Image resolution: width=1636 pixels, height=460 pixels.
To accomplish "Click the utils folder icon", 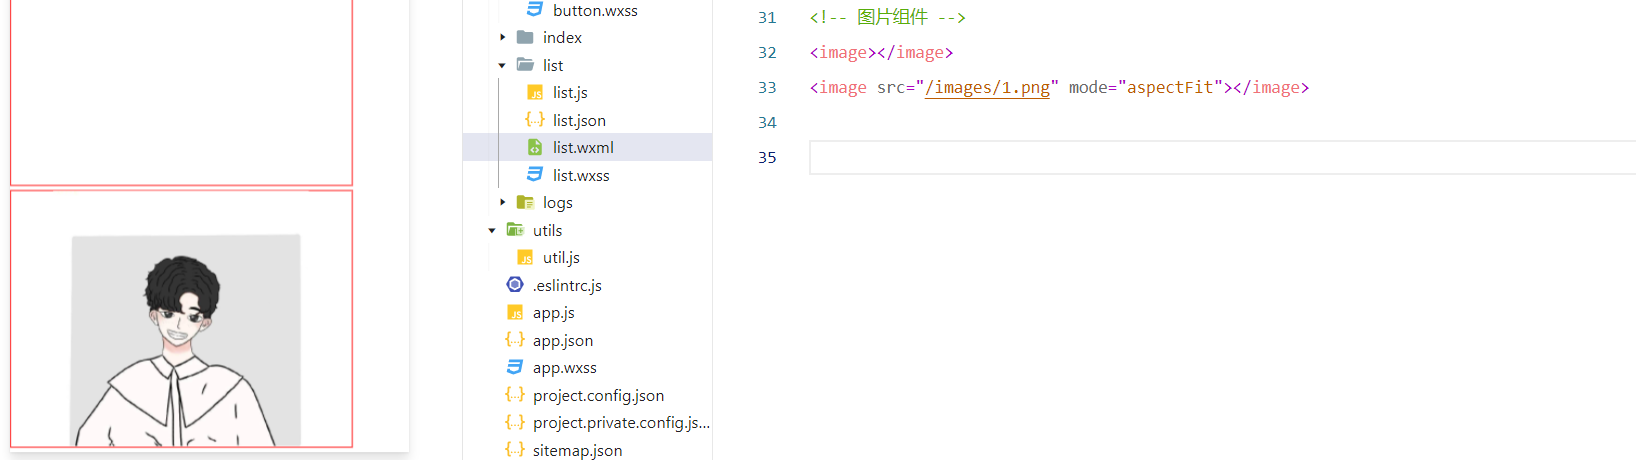I will tap(515, 230).
